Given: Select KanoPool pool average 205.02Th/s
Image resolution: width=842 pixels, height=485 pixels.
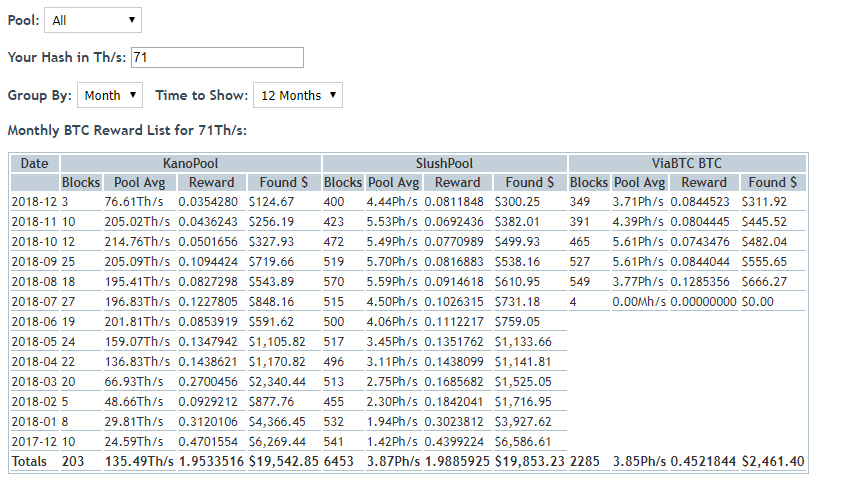Looking at the screenshot, I should click(137, 222).
